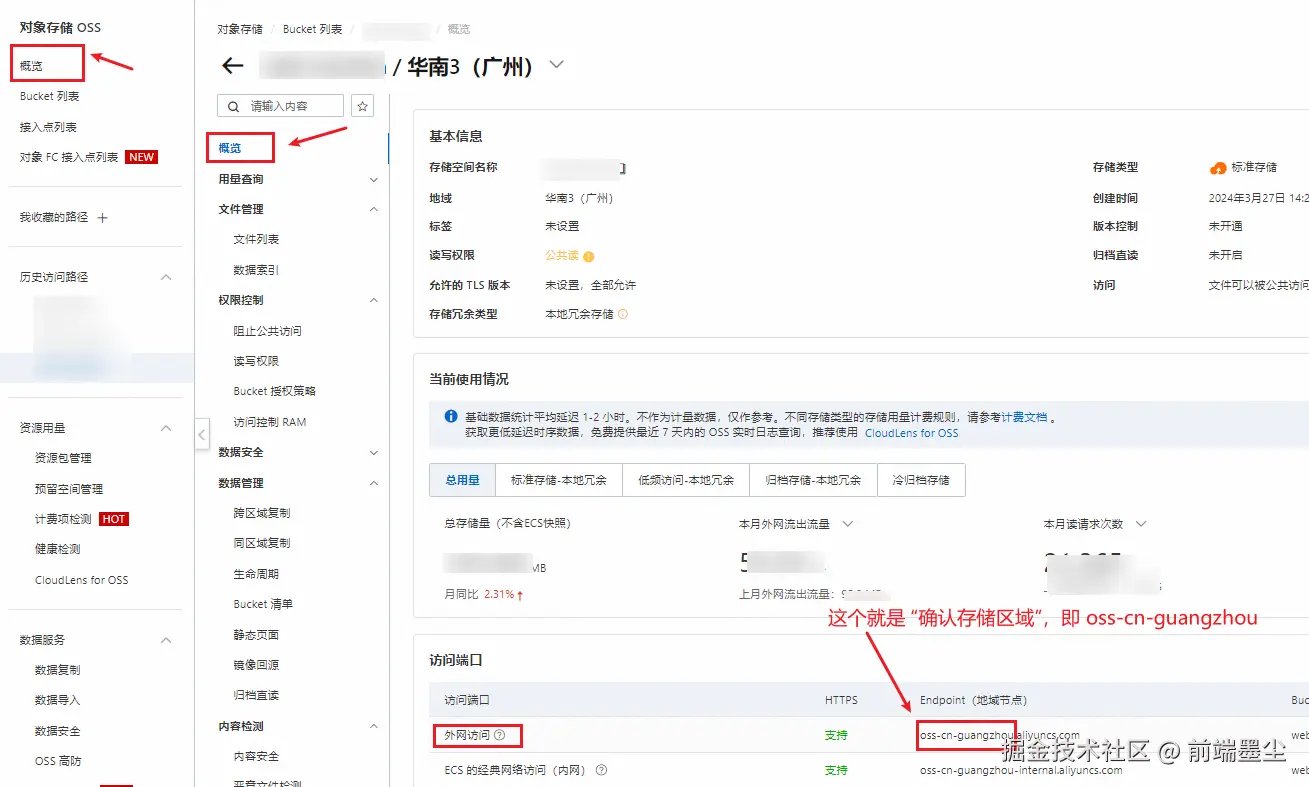This screenshot has height=787, width=1309.
Task: Open 归档直读 in the sidebar
Action: 256,695
